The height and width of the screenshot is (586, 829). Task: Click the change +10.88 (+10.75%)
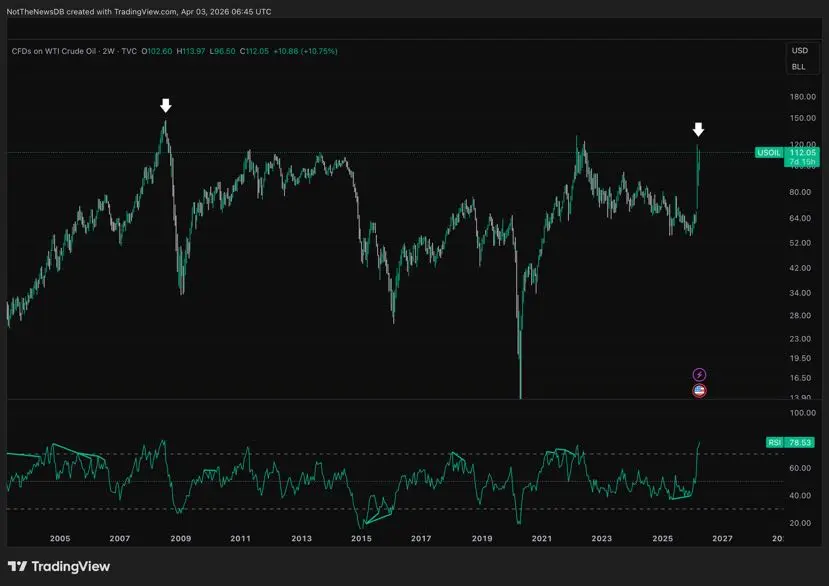click(x=305, y=51)
